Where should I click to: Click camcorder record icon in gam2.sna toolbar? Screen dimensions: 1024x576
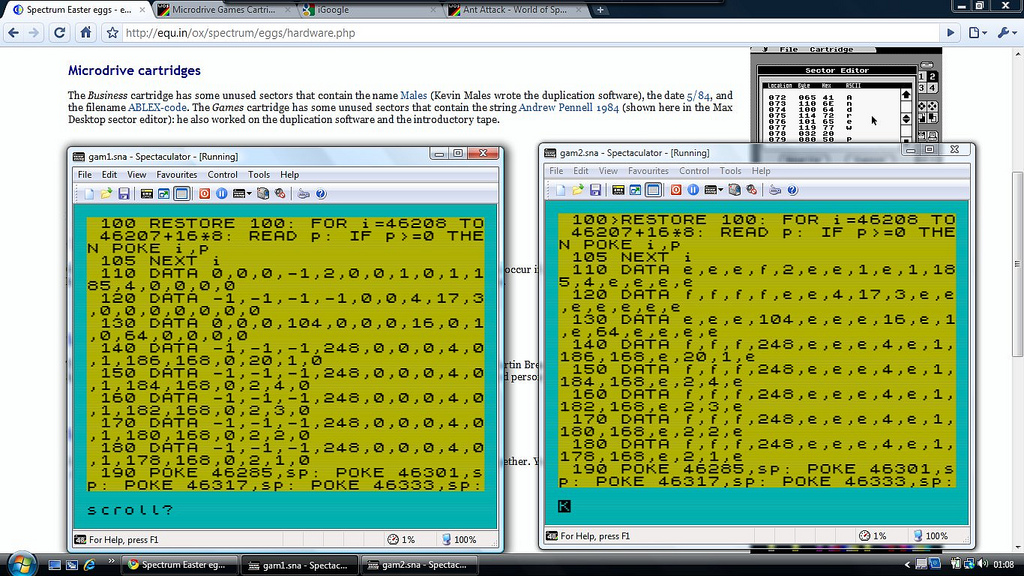click(735, 190)
